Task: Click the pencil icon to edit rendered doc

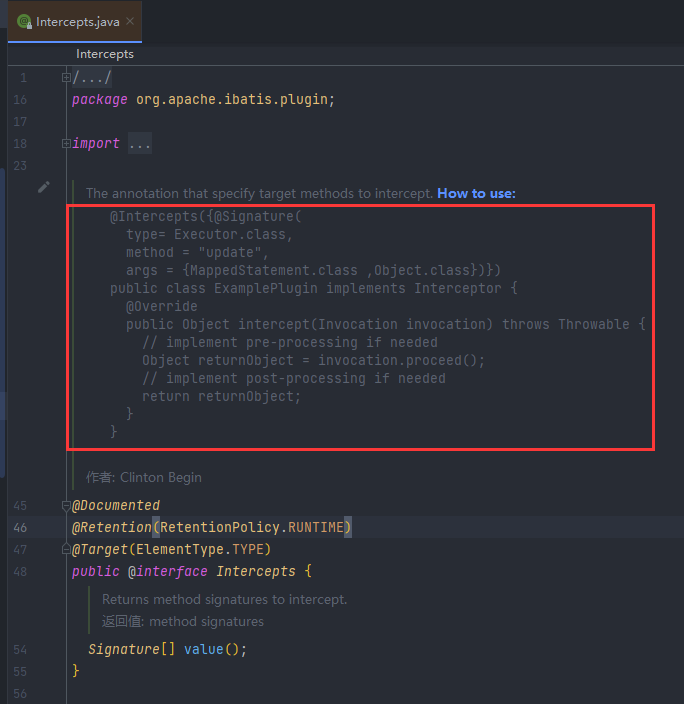Action: click(x=43, y=187)
